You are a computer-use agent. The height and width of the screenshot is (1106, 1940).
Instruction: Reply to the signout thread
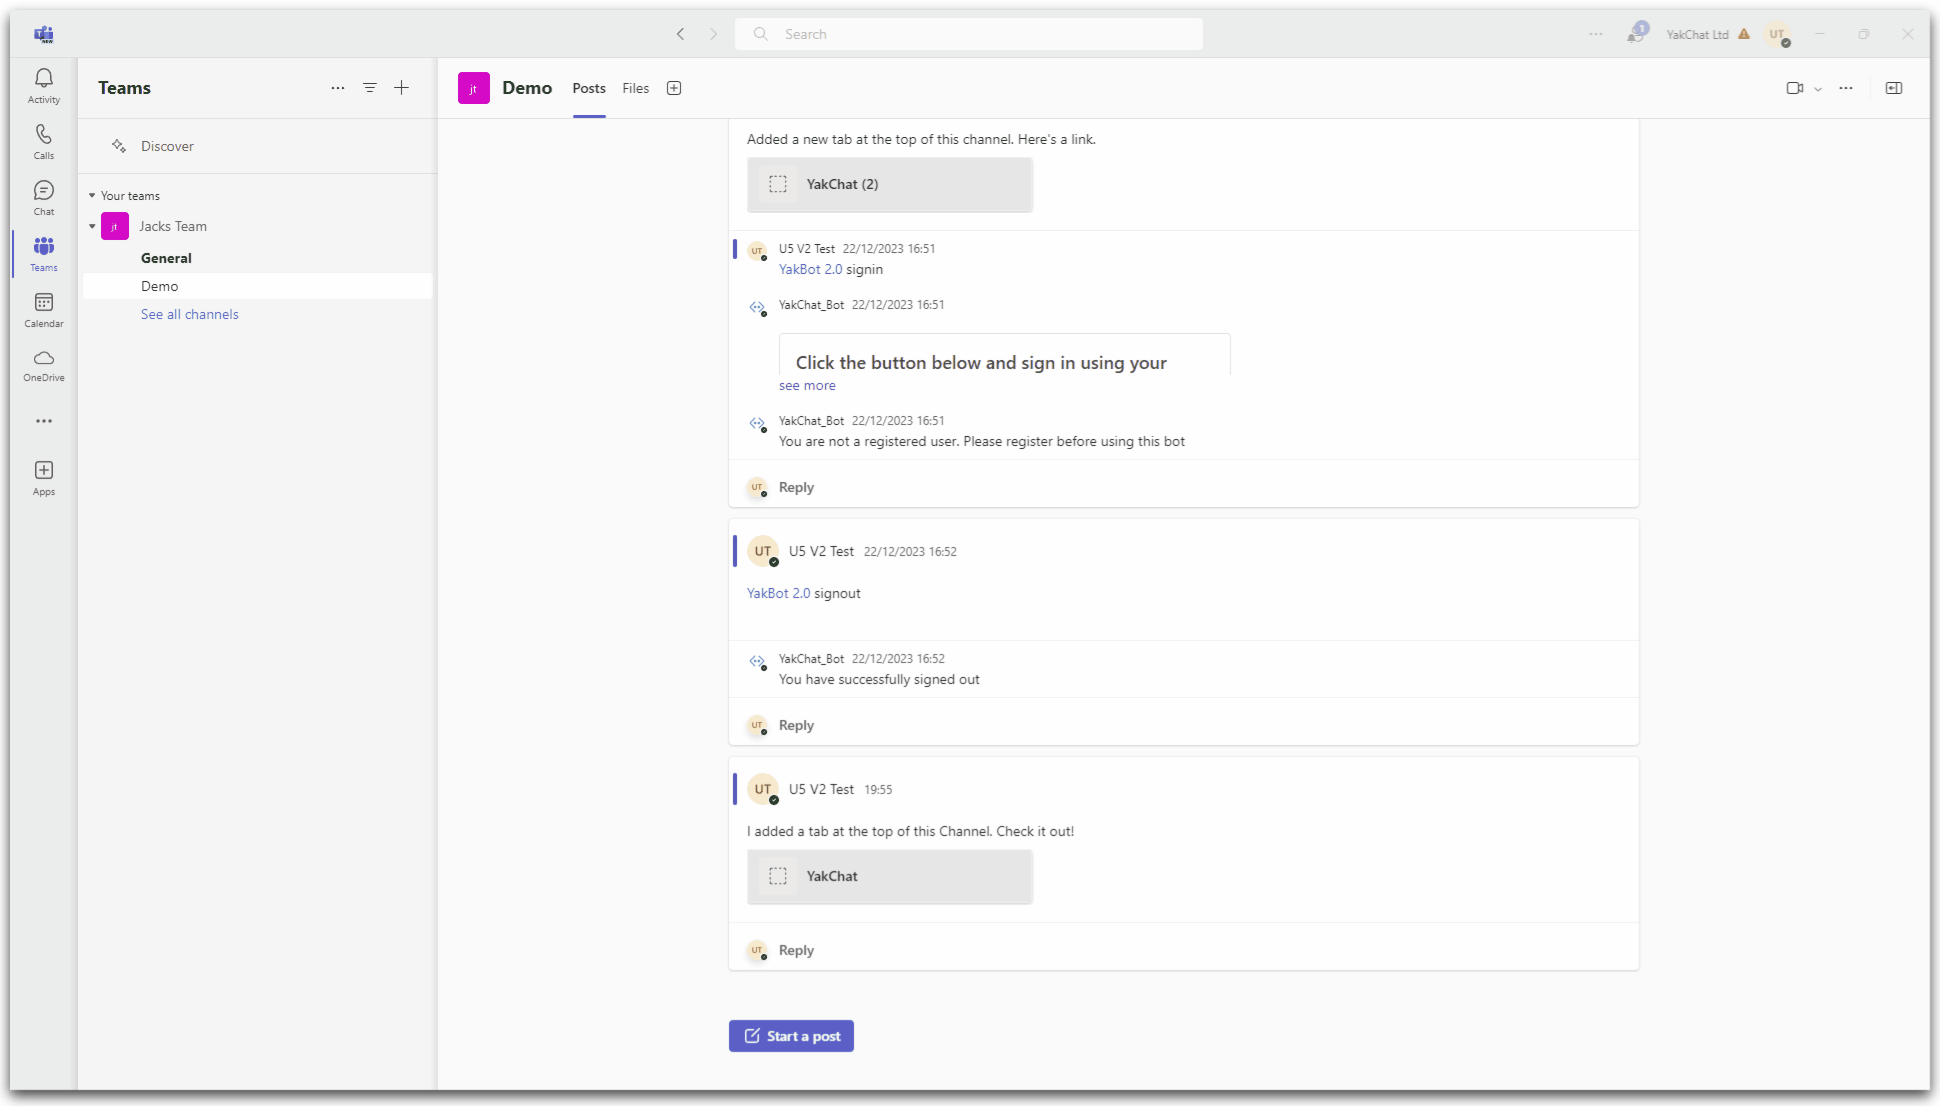[x=796, y=725]
